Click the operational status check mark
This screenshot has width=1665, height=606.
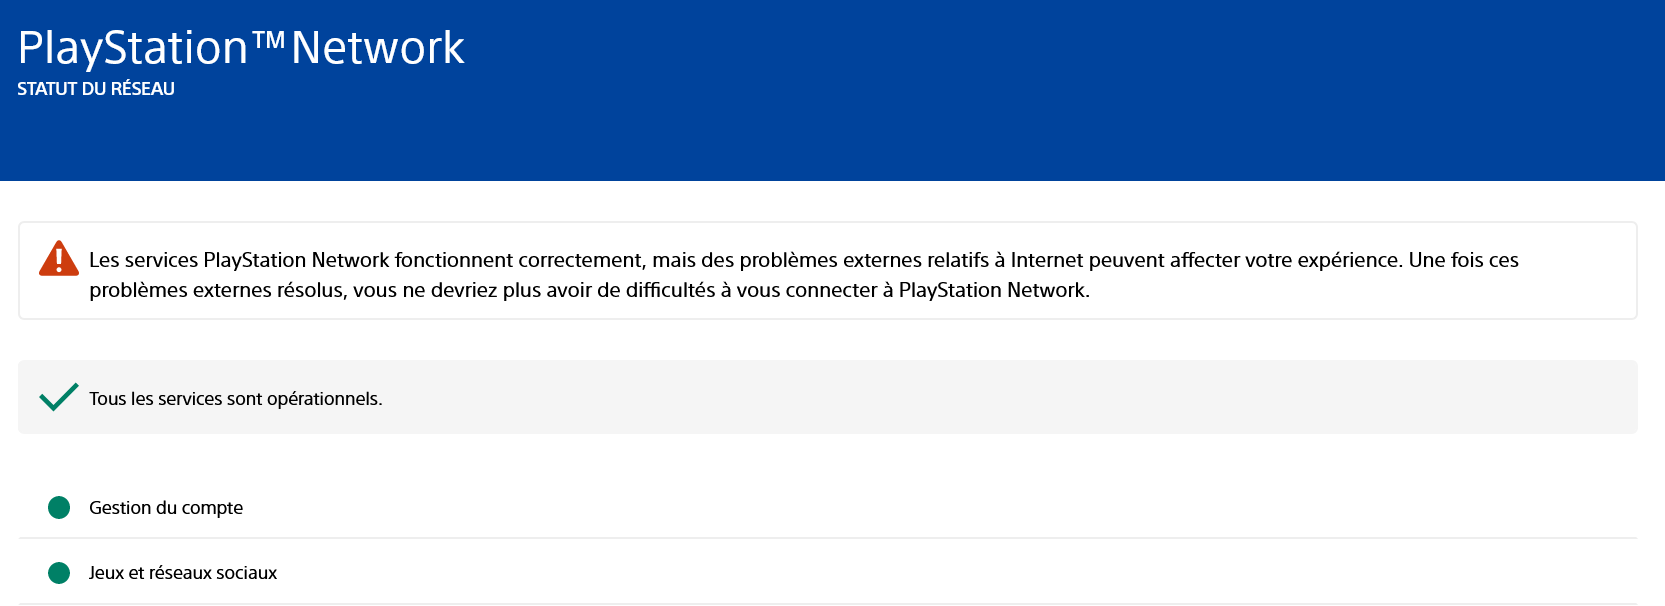pos(57,396)
